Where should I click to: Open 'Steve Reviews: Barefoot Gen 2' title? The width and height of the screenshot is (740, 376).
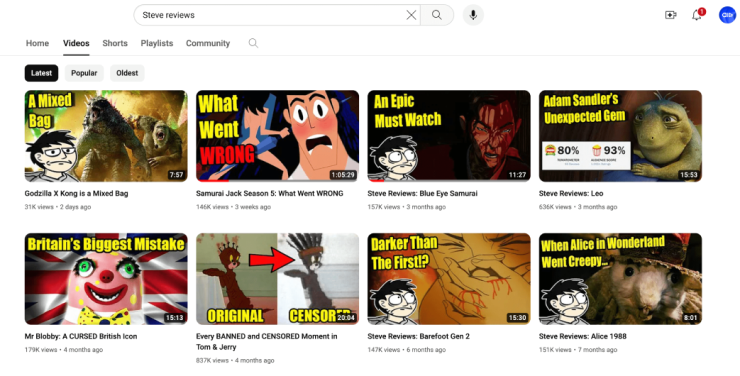pyautogui.click(x=419, y=336)
